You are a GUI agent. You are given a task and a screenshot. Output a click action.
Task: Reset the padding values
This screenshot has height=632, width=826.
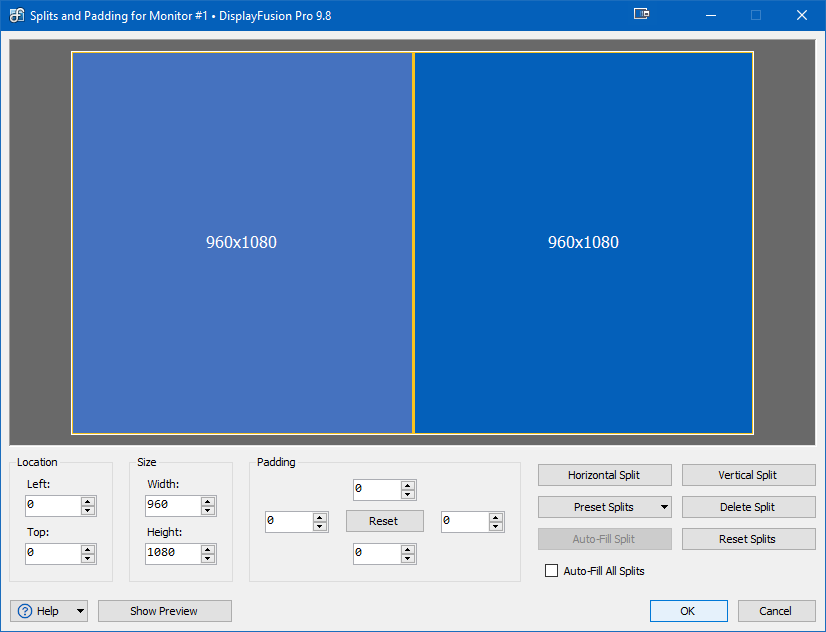click(384, 521)
